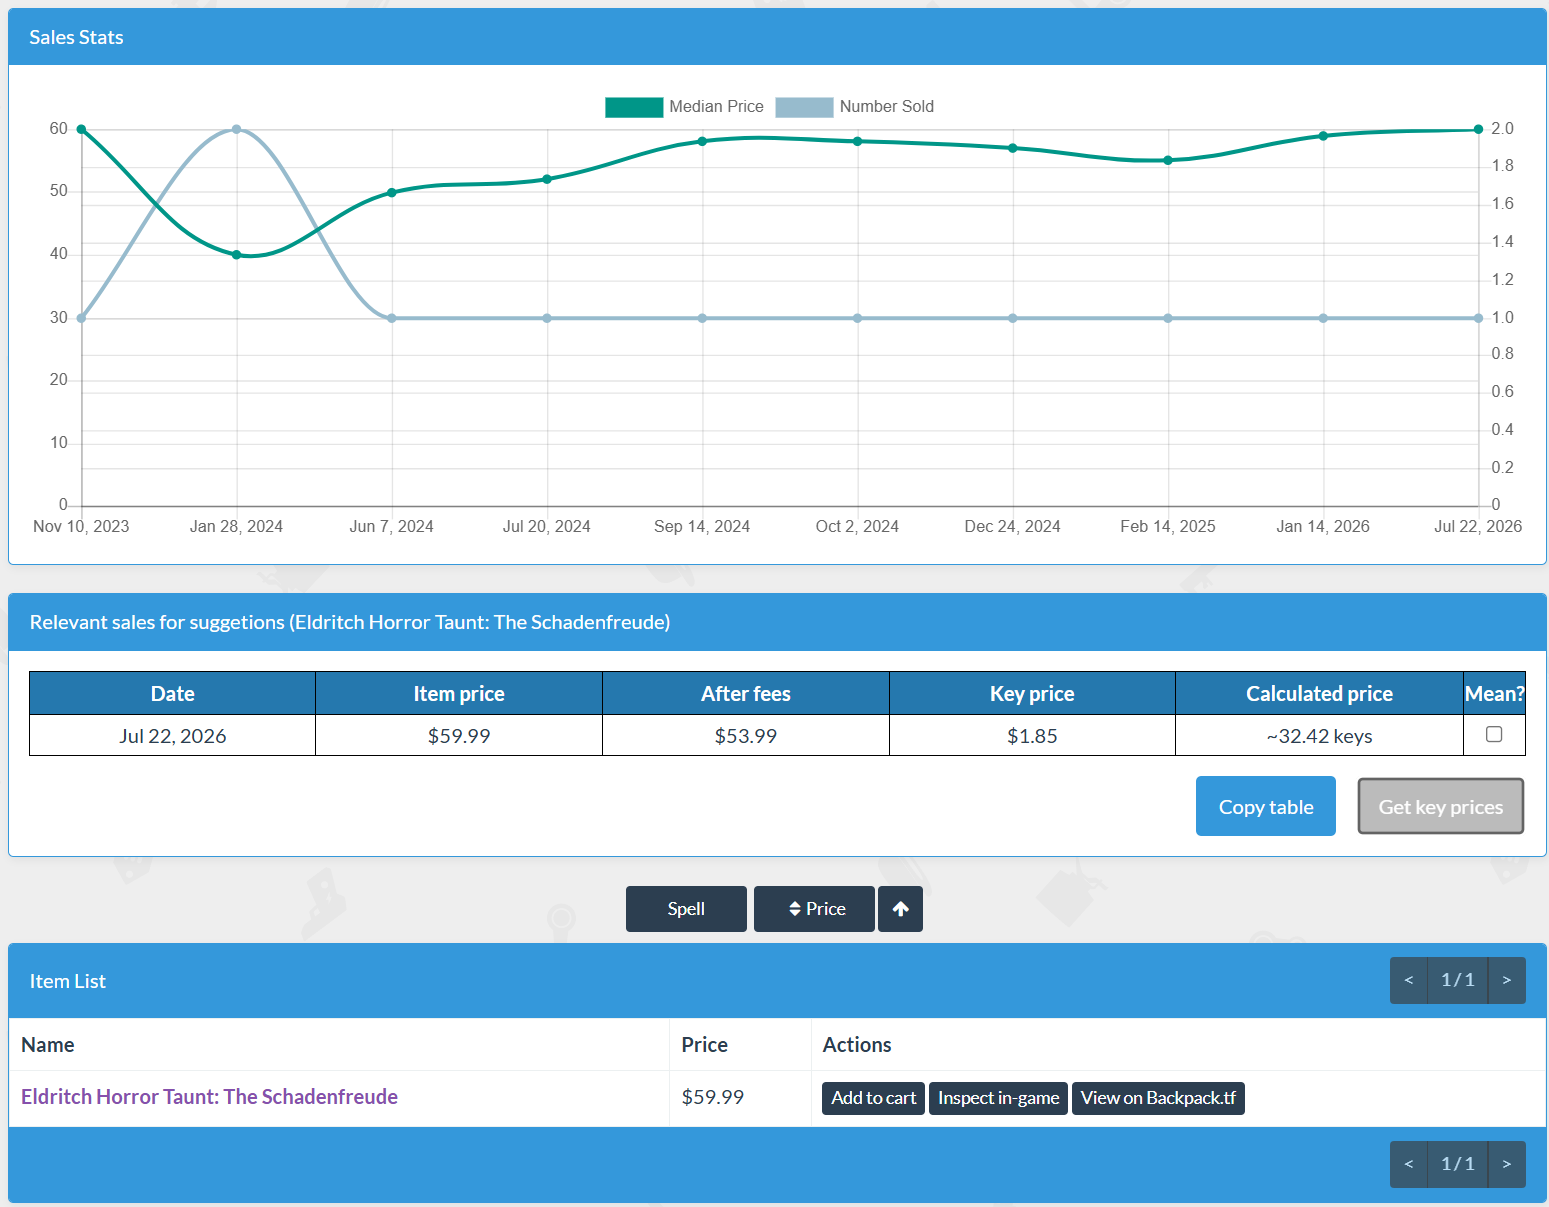Viewport: 1549px width, 1207px height.
Task: Click the Get key prices button
Action: 1441,806
